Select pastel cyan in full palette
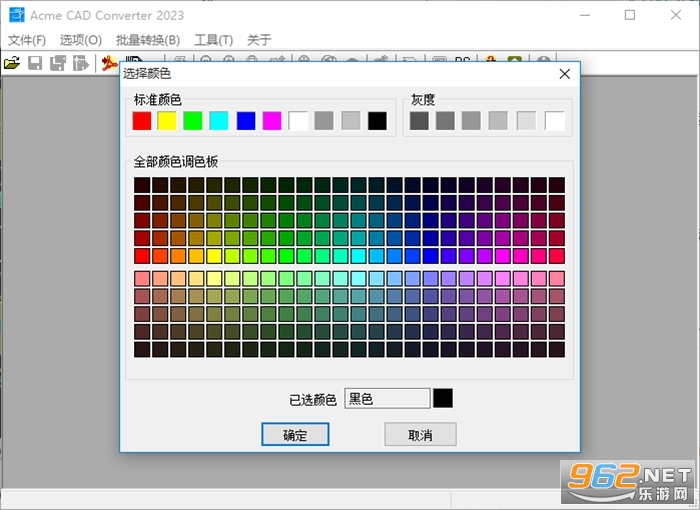Viewport: 700px width, 510px height. 358,279
